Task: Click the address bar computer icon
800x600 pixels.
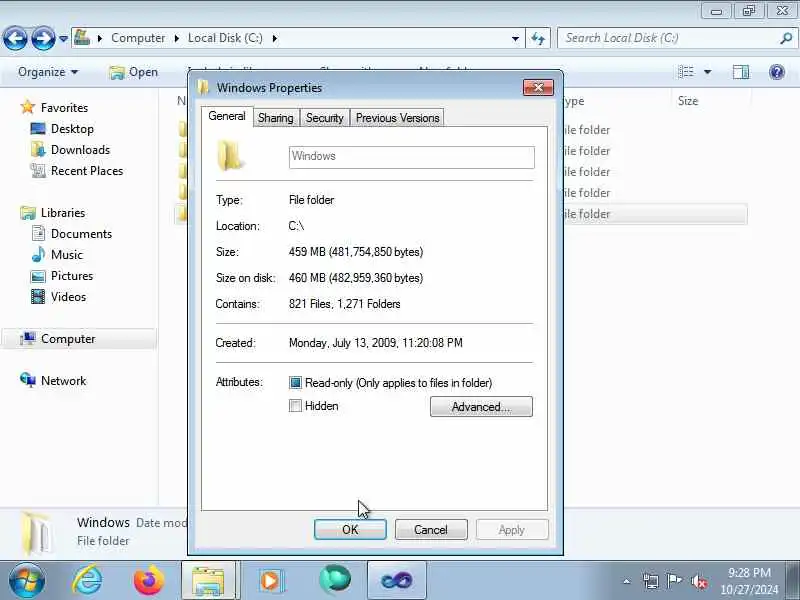Action: [x=82, y=38]
